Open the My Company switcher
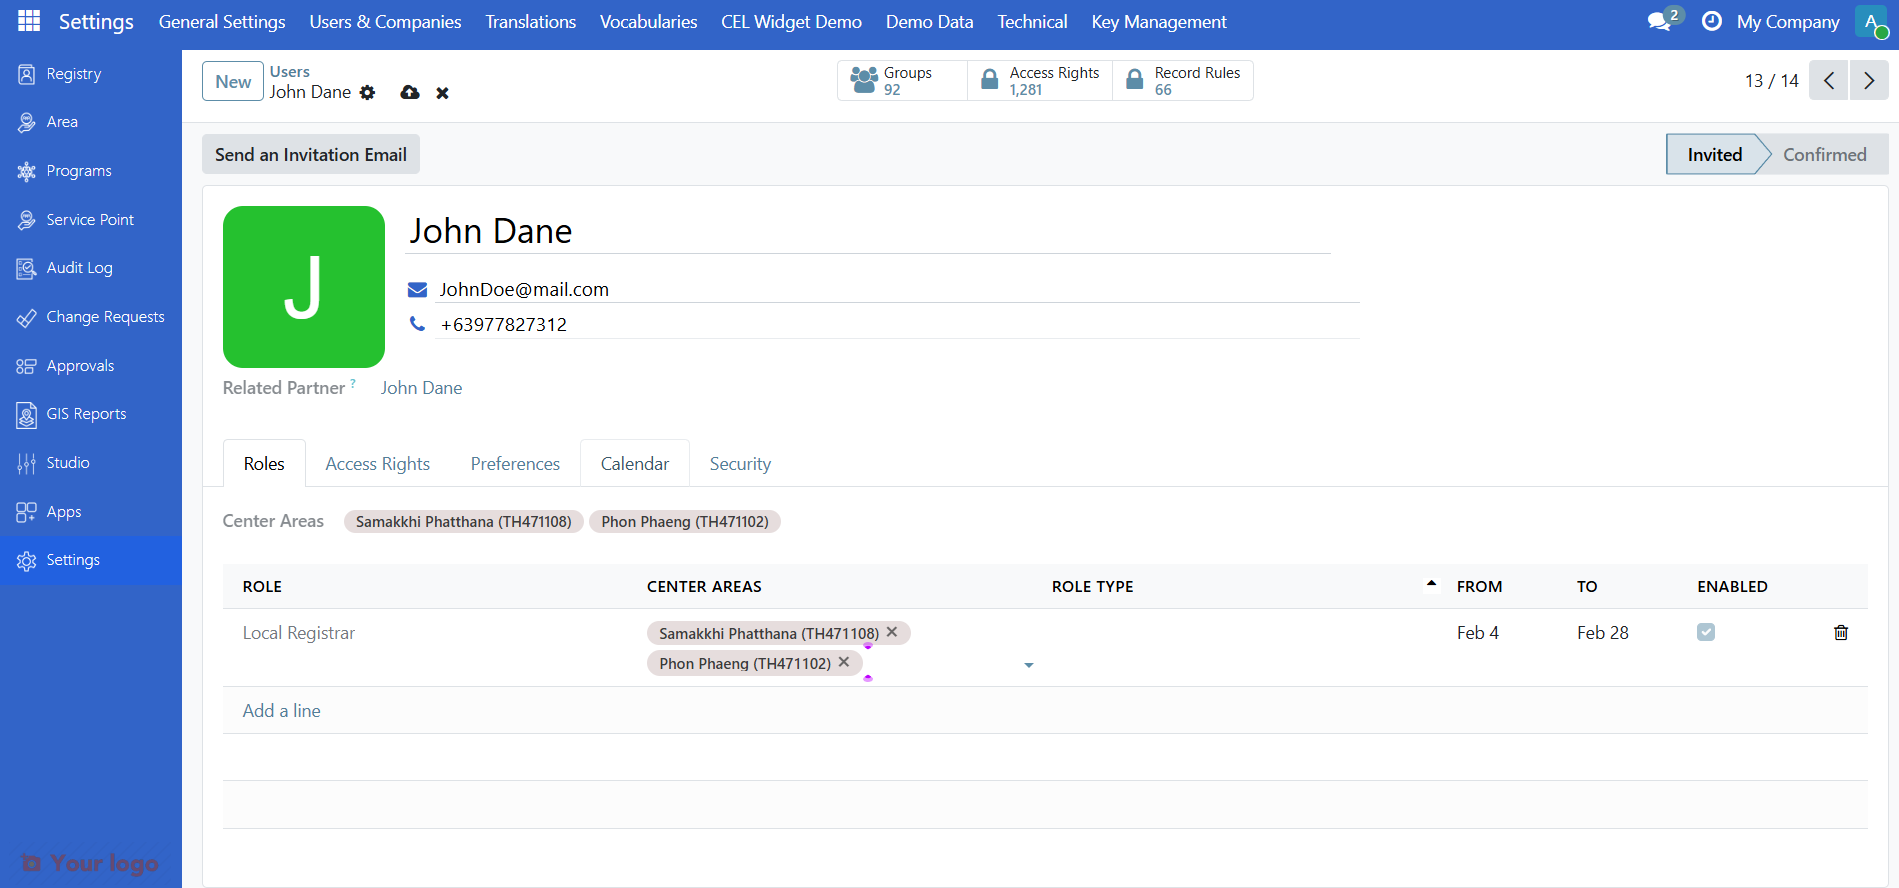 click(1787, 22)
